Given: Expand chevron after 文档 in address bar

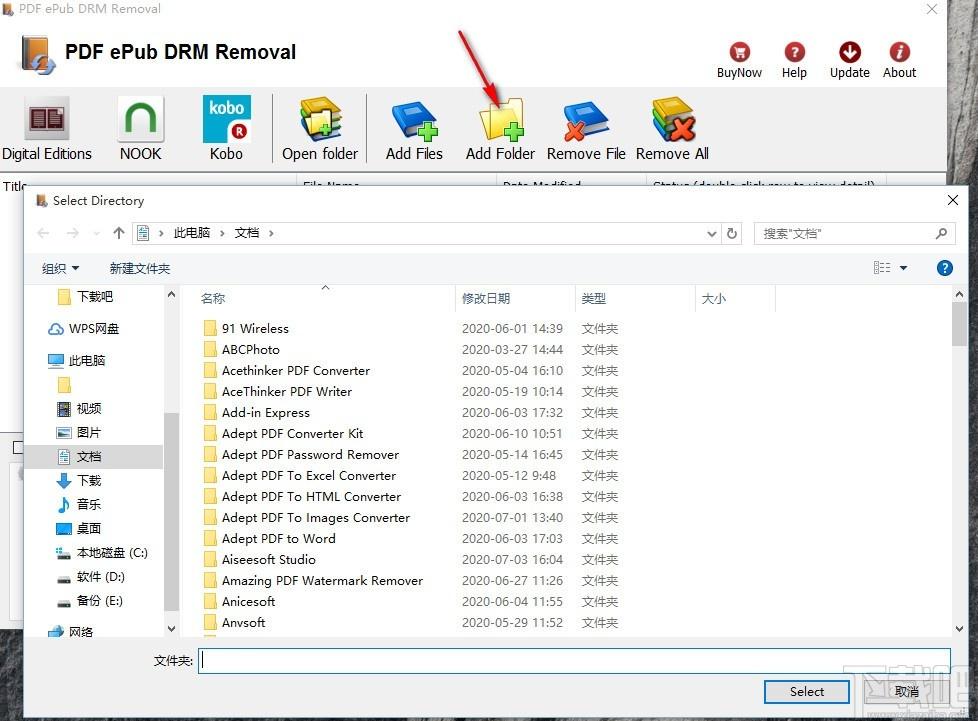Looking at the screenshot, I should pos(271,233).
